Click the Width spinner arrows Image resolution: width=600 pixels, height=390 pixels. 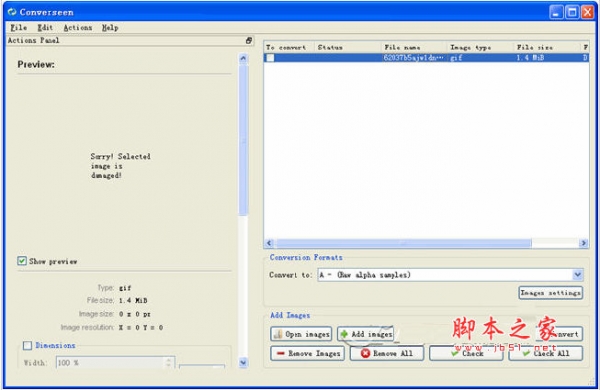pyautogui.click(x=169, y=362)
